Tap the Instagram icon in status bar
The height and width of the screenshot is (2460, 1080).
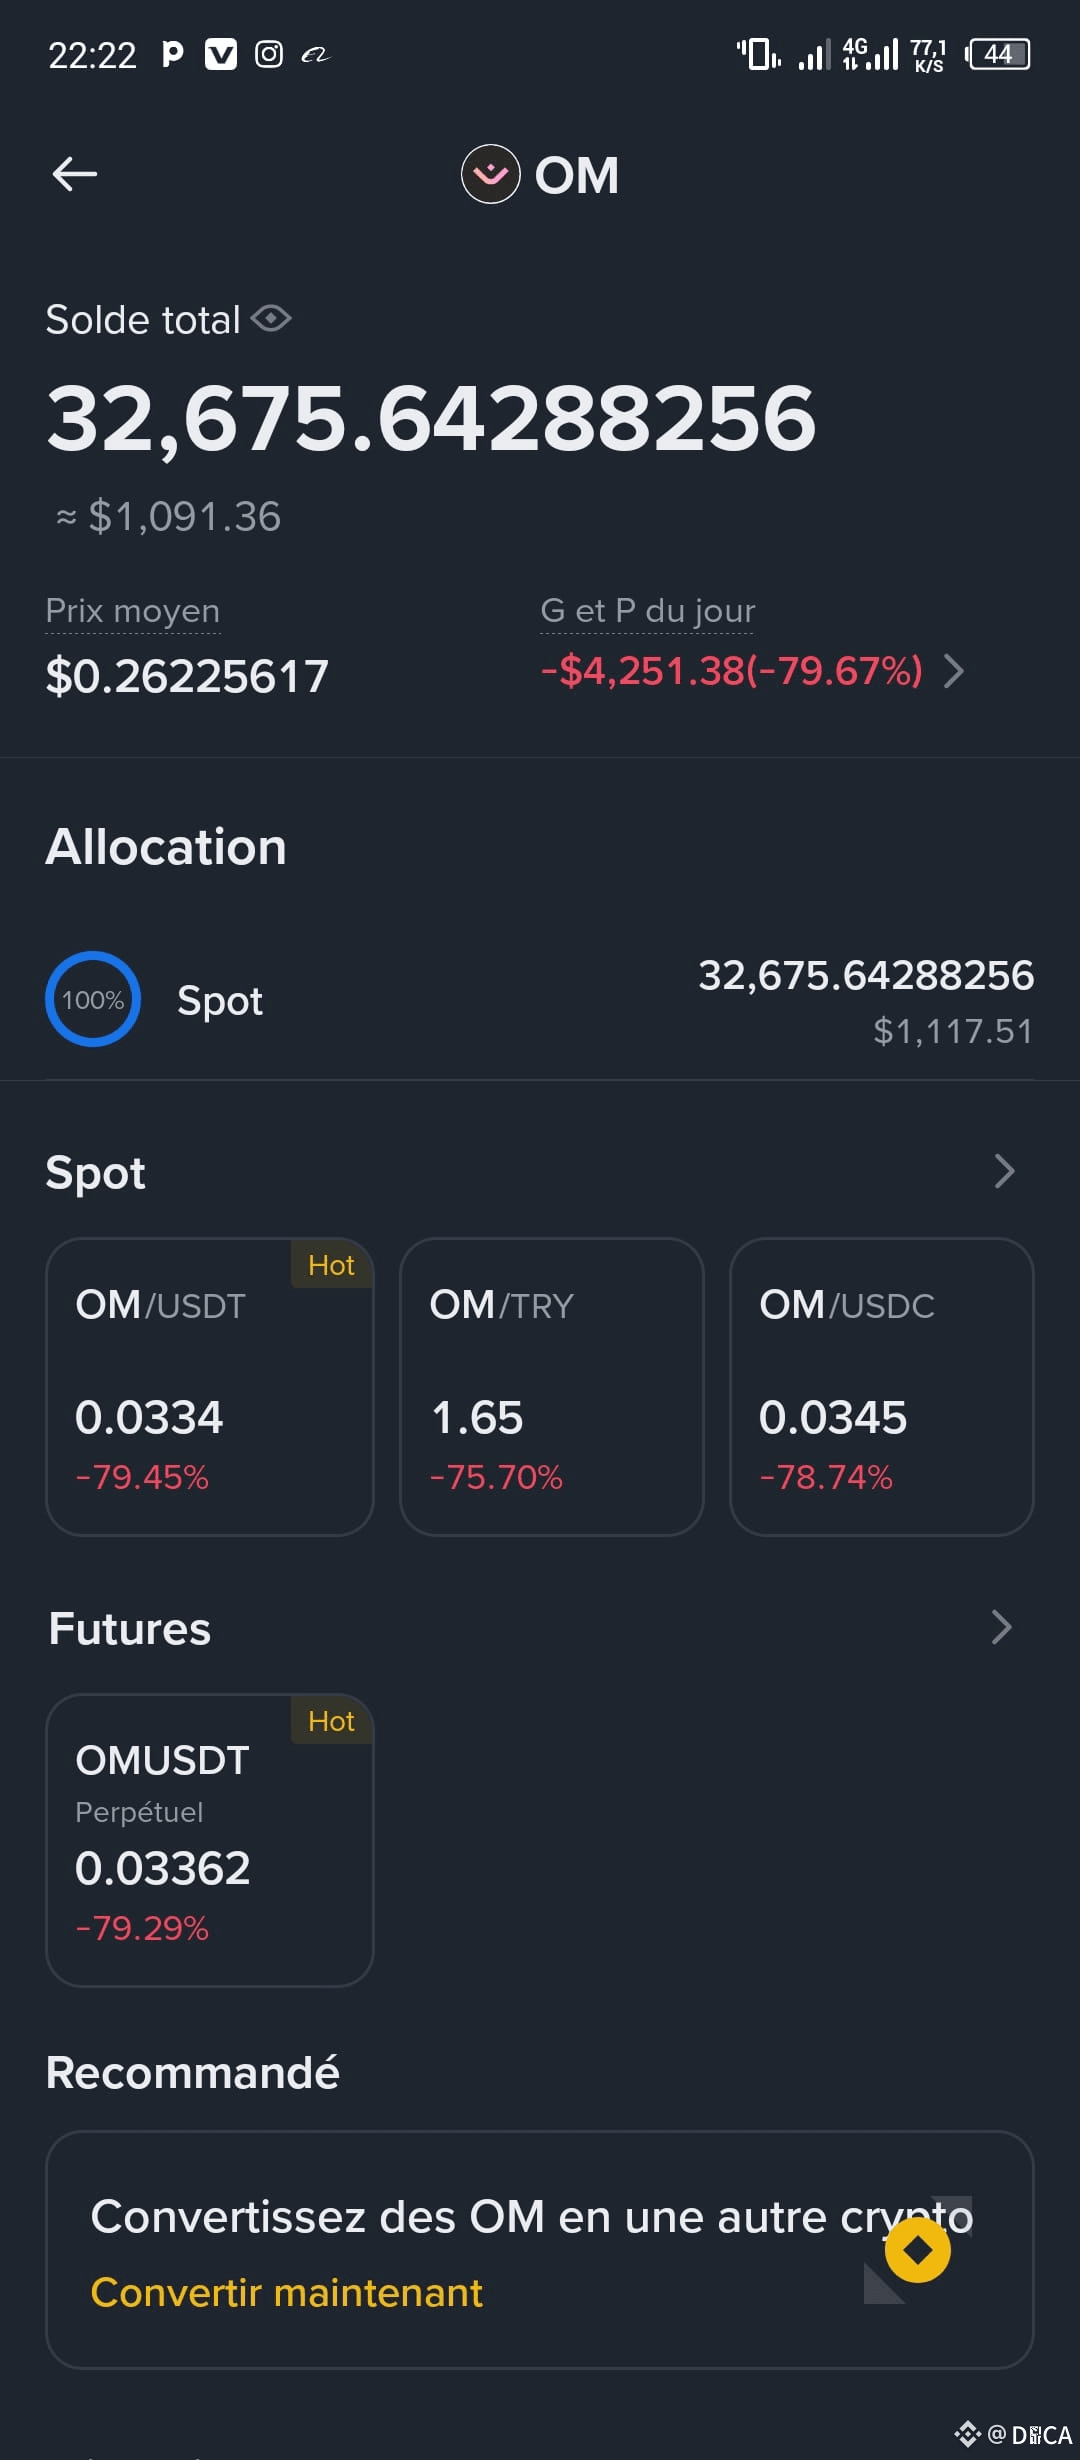tap(269, 54)
